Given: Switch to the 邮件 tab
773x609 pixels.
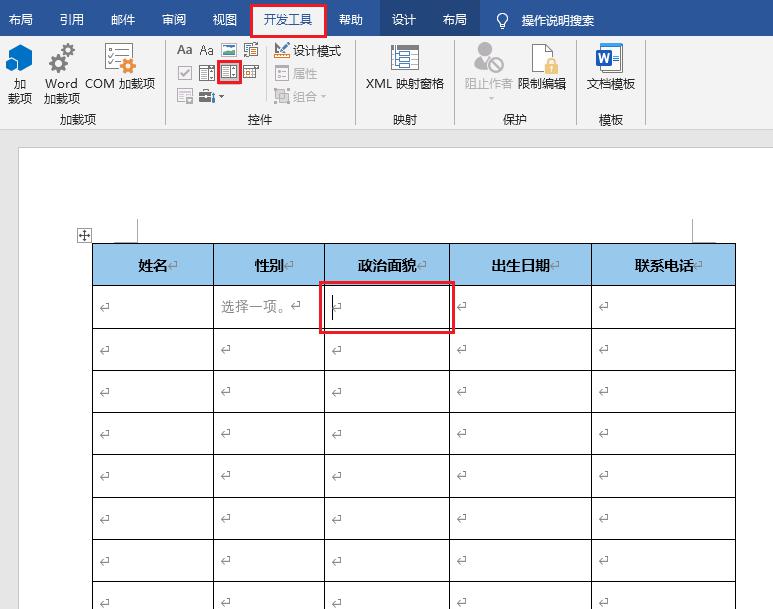Looking at the screenshot, I should [123, 20].
